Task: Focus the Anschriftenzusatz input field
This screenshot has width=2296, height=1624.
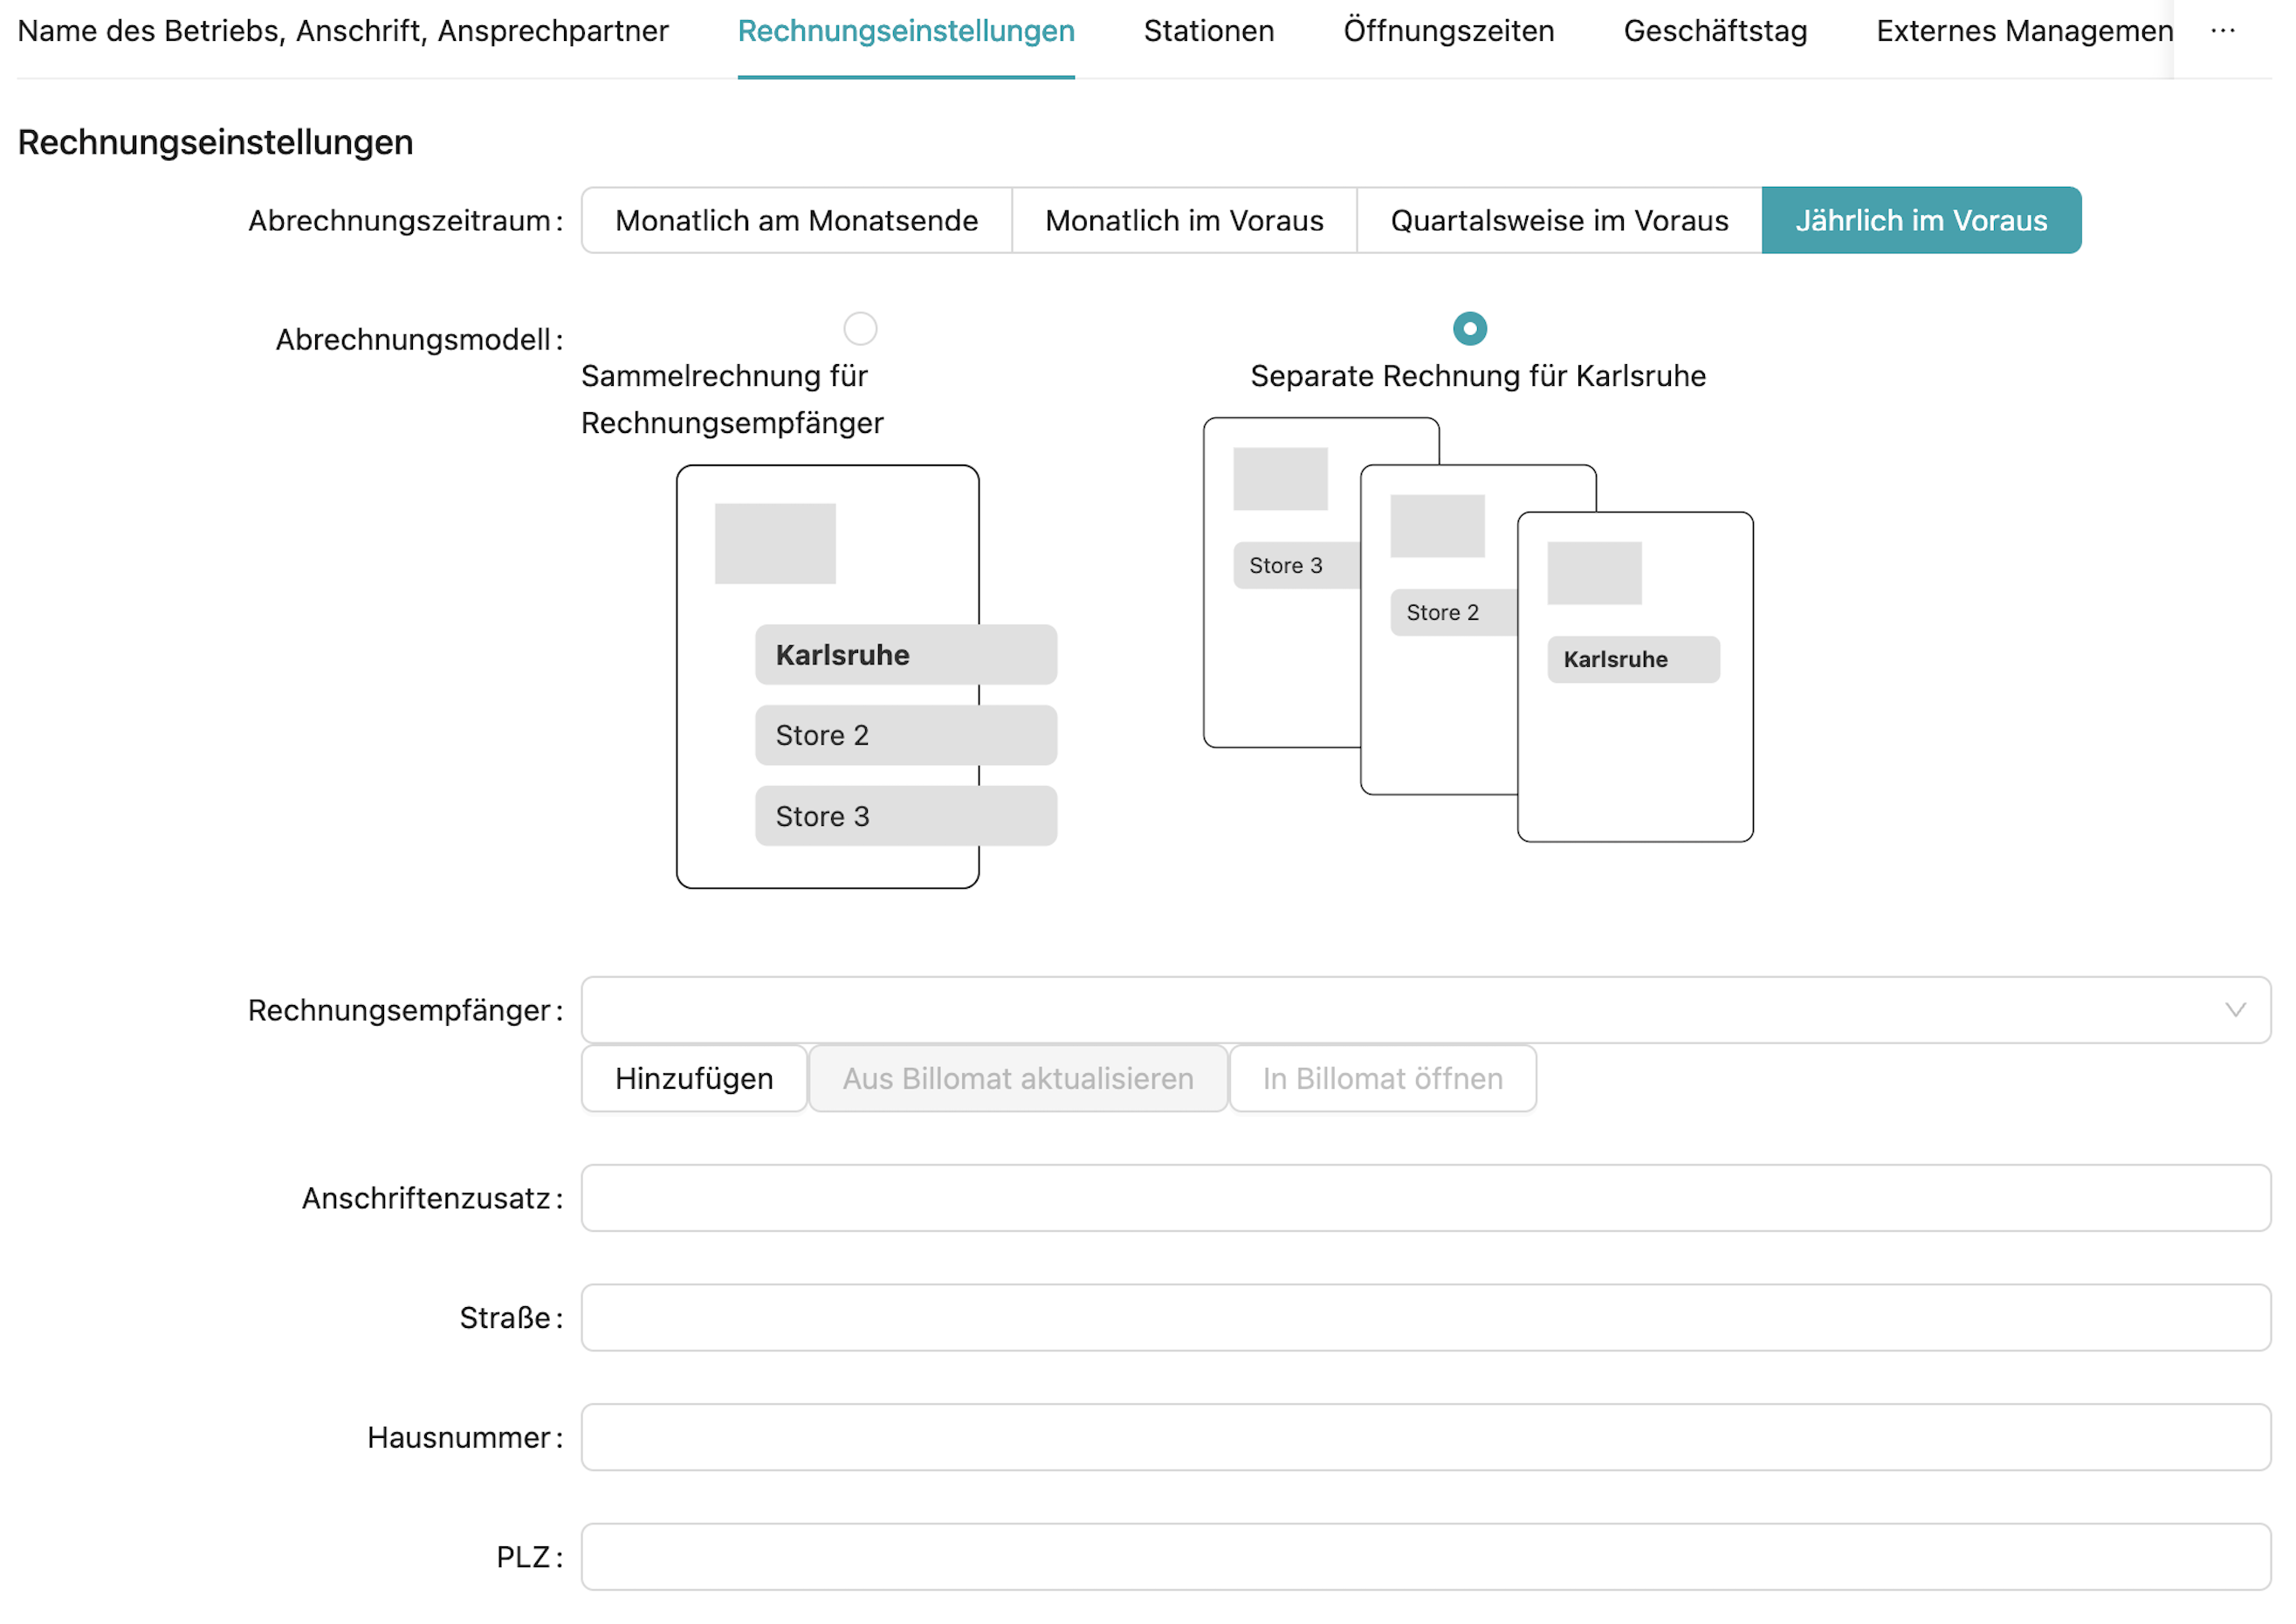Action: click(x=1425, y=1197)
